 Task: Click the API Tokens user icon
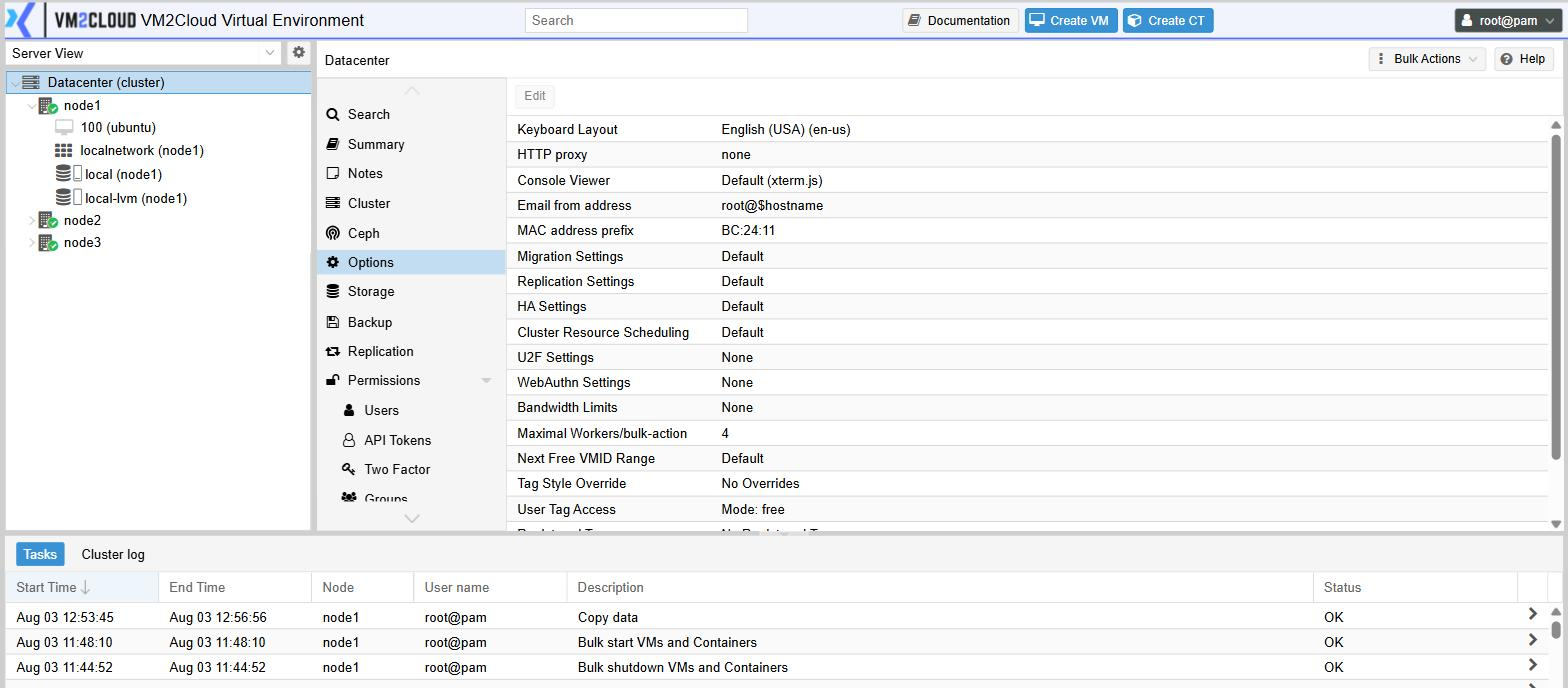349,440
